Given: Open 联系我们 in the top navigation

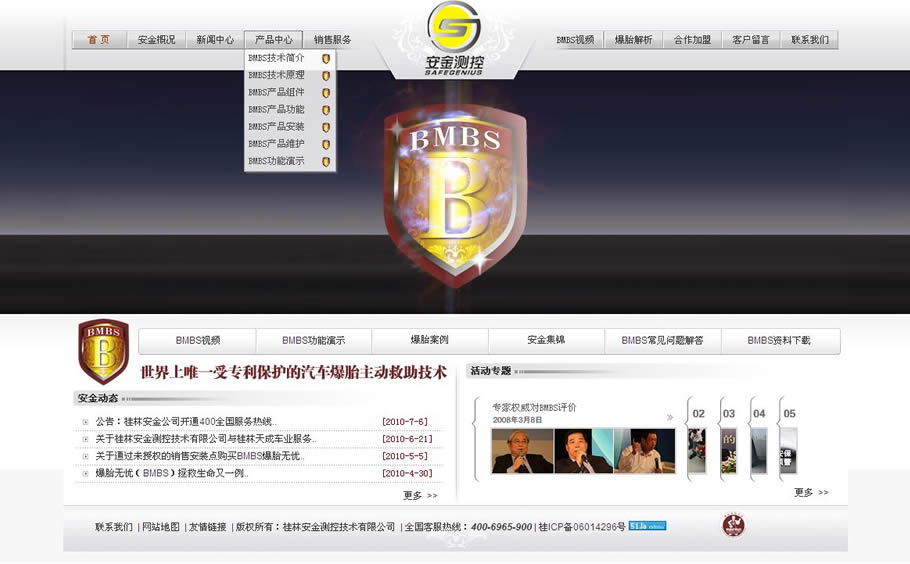Looking at the screenshot, I should 809,40.
